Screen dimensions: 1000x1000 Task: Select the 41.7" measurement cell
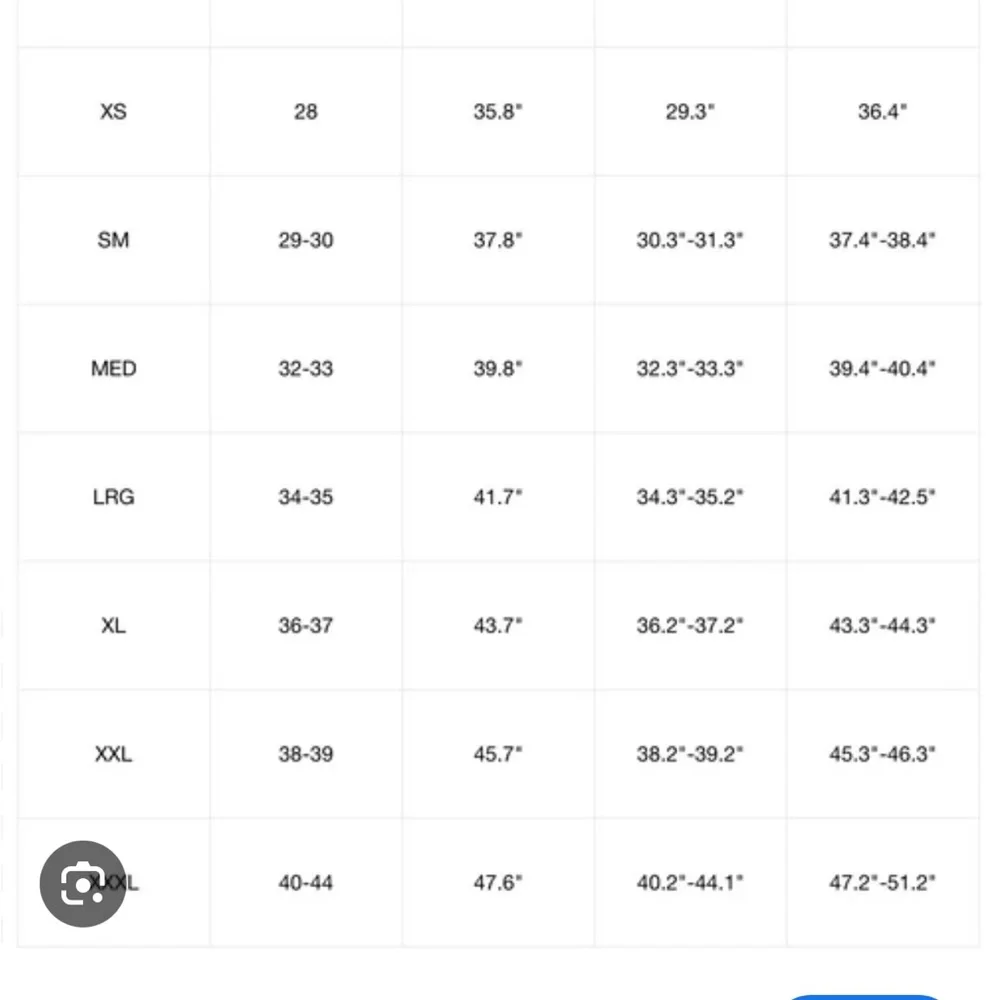[x=498, y=497]
